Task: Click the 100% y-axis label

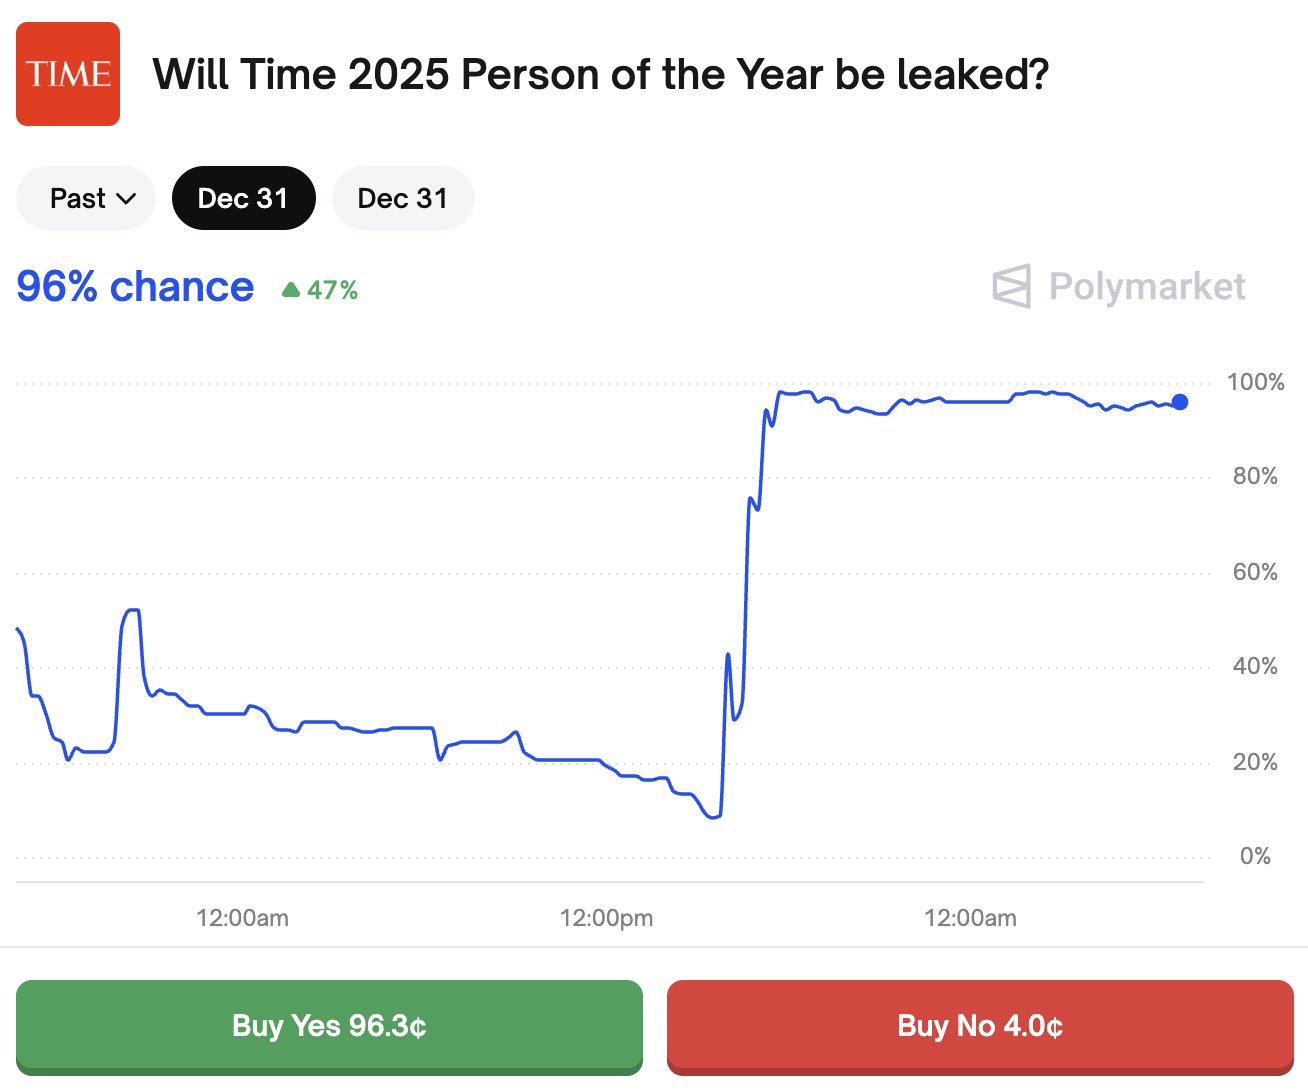Action: point(1255,382)
